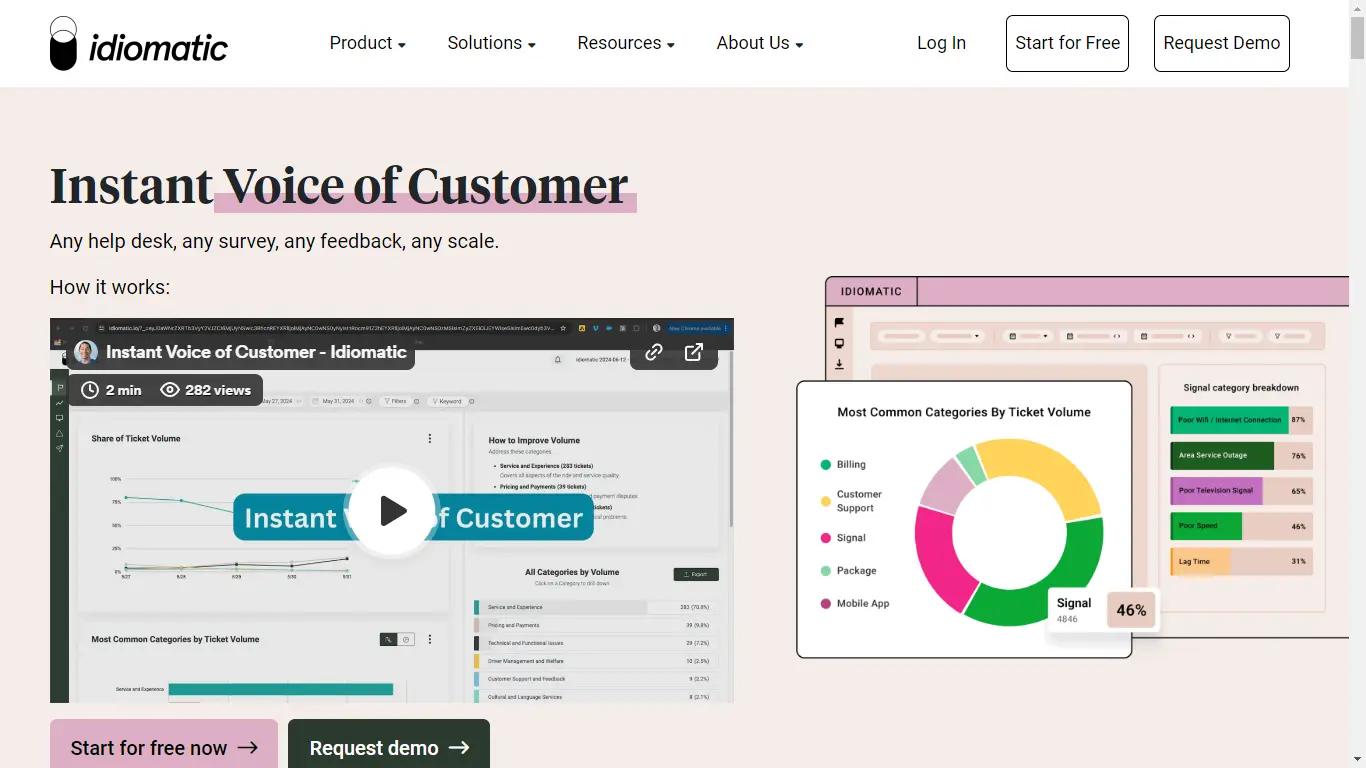
Task: Click the Idiomatic logo in the header
Action: (x=139, y=44)
